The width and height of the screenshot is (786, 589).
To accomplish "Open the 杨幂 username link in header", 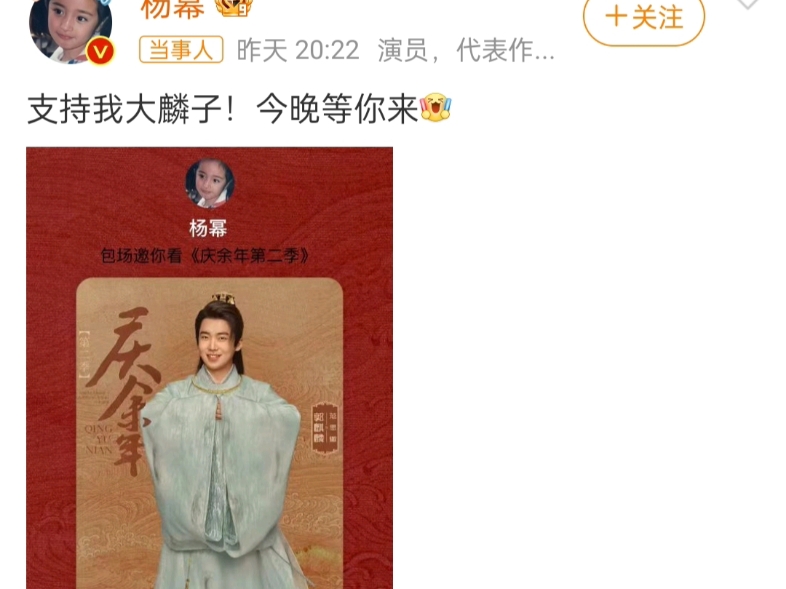I will 173,9.
